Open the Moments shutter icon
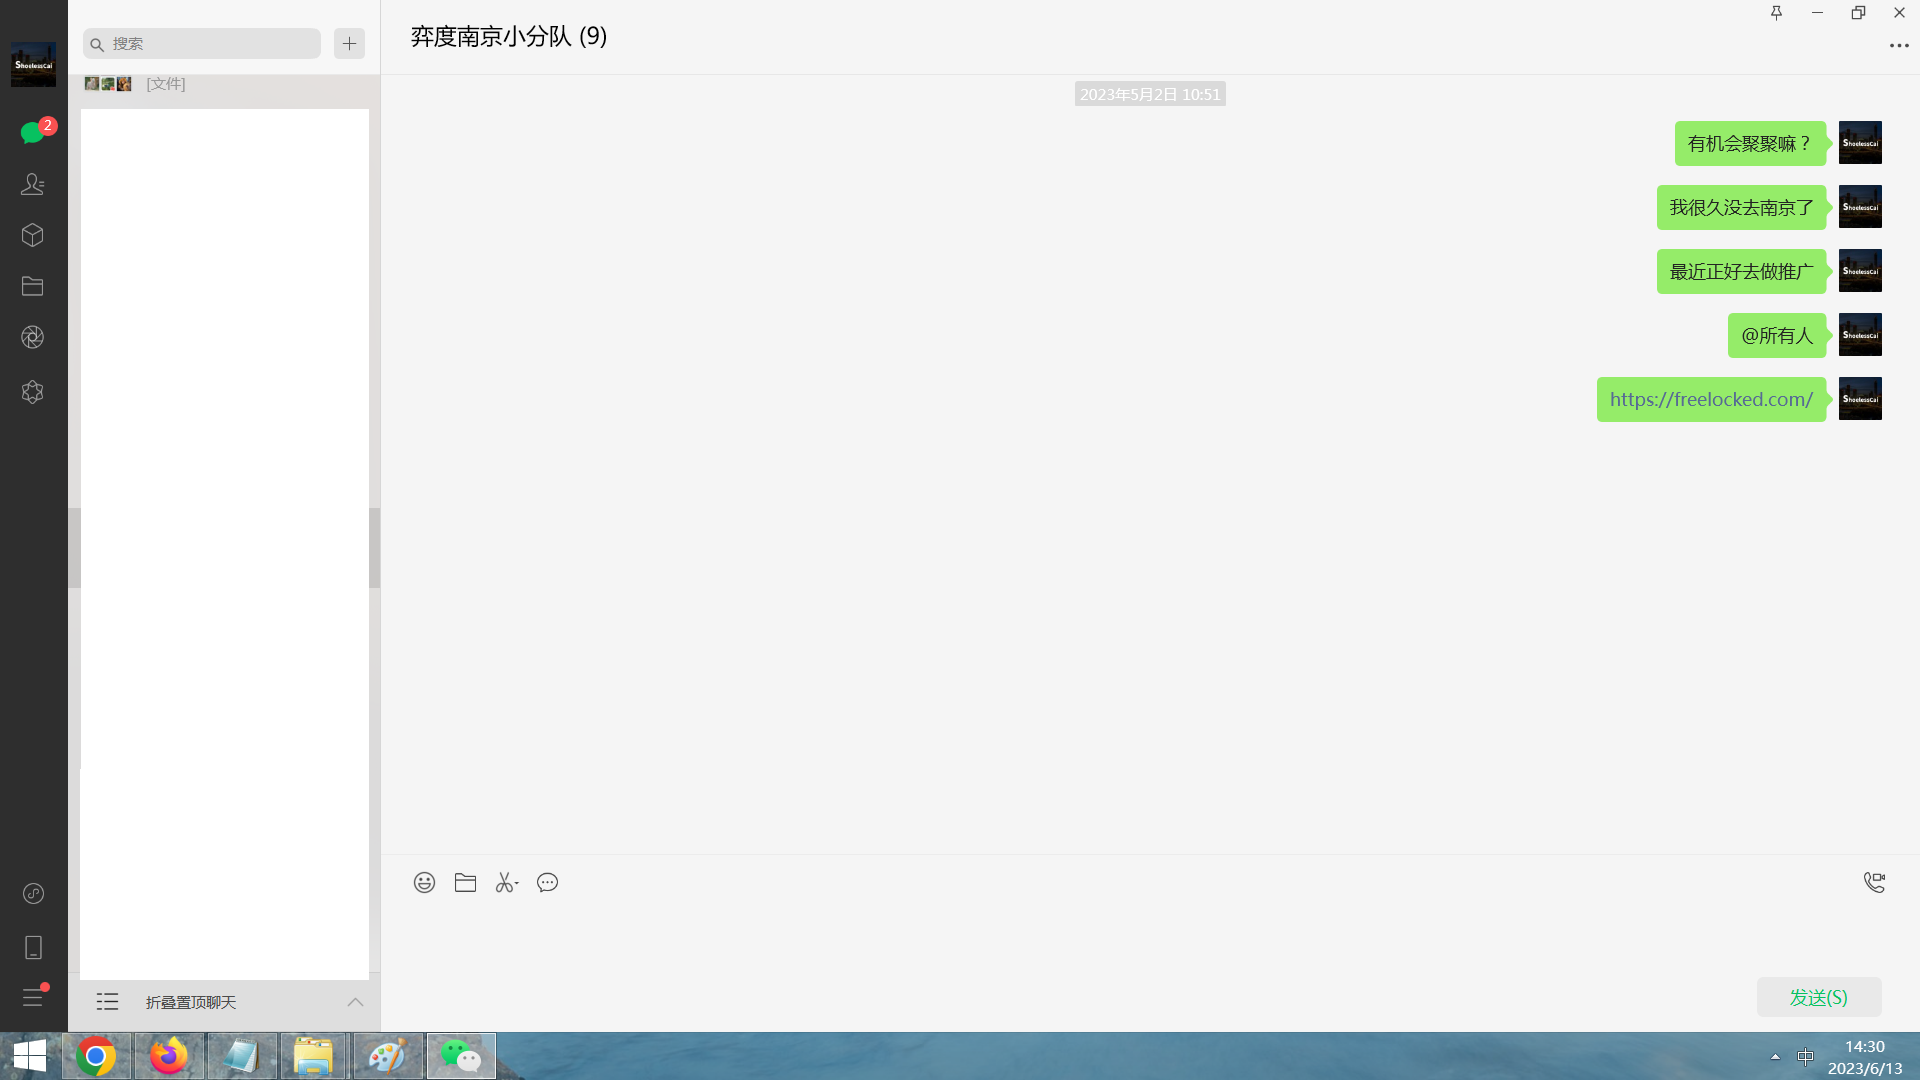This screenshot has width=1920, height=1080. click(33, 337)
